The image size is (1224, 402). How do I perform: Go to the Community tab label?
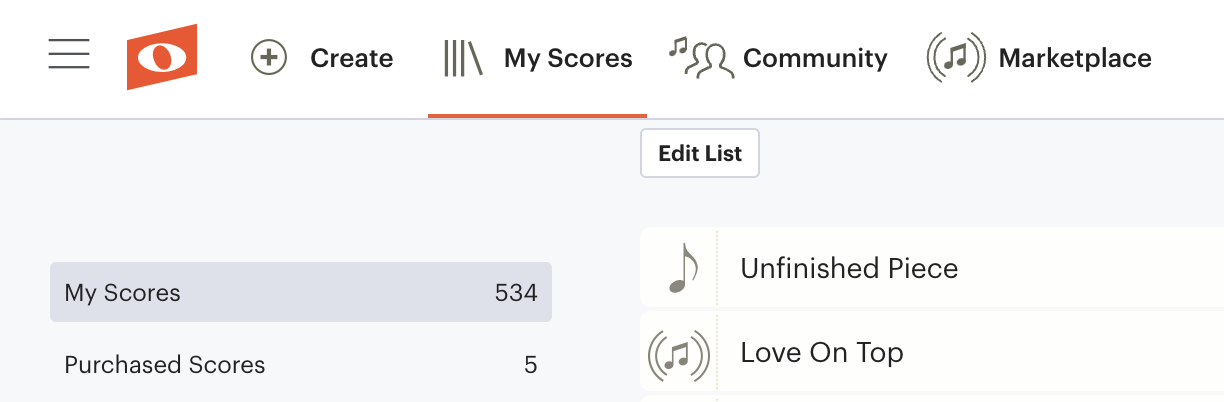point(815,58)
